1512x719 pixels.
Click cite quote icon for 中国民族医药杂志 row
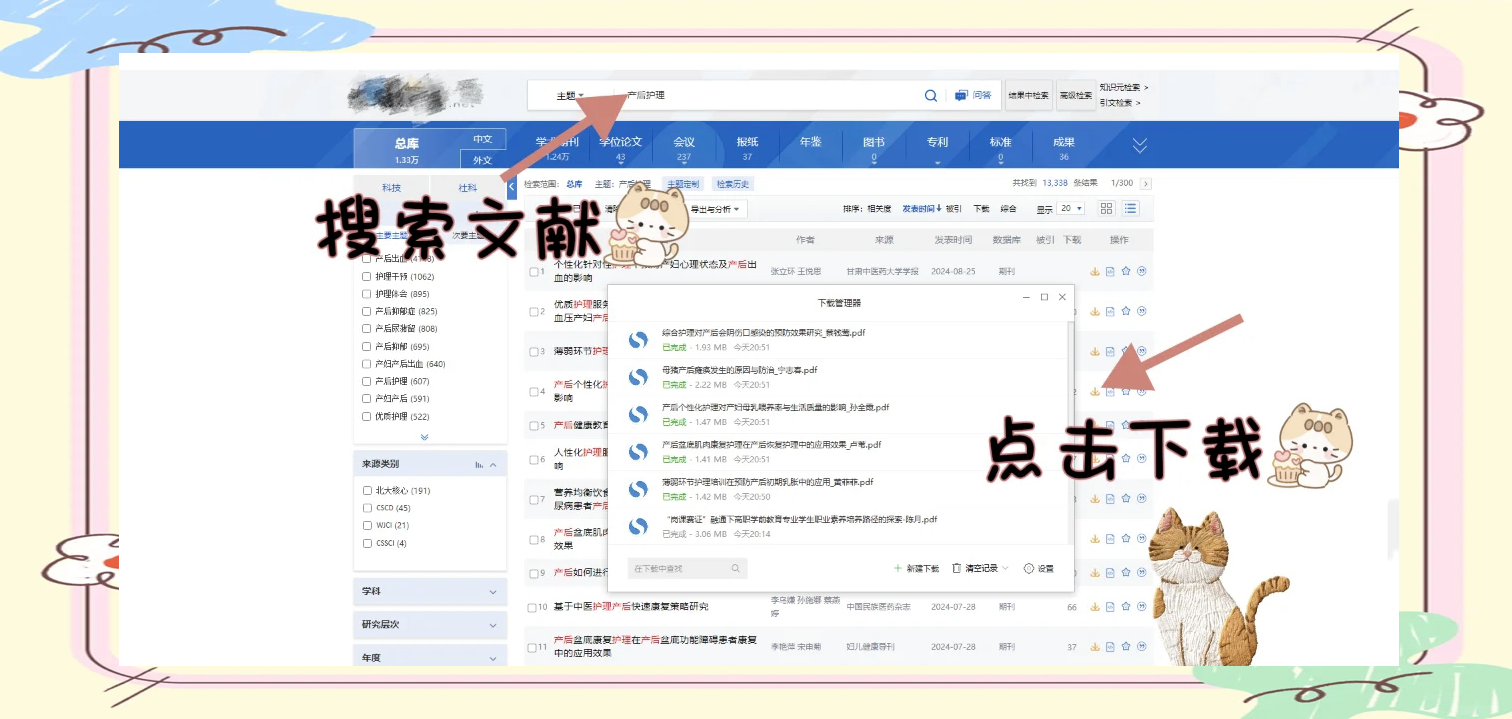(1141, 607)
